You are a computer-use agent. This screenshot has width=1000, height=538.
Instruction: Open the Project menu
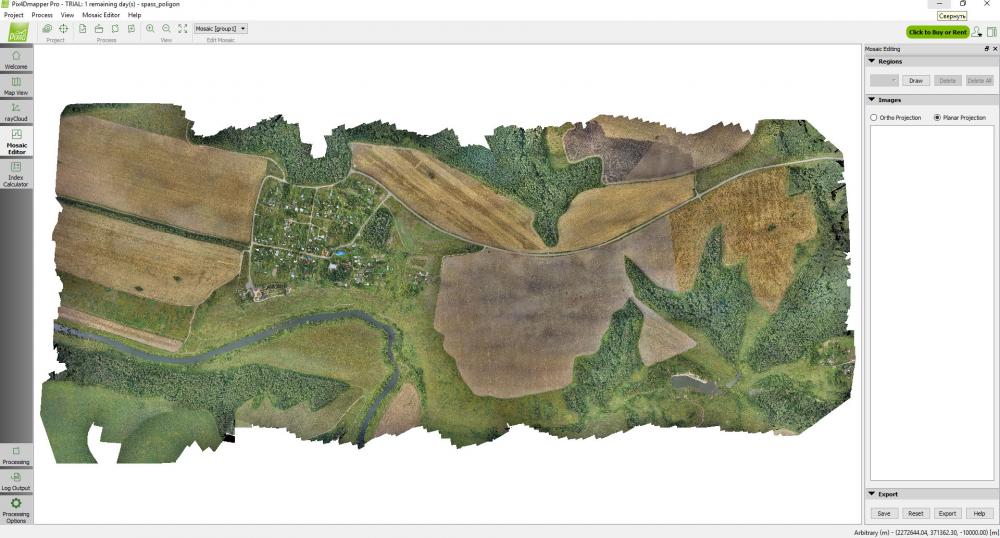point(13,15)
